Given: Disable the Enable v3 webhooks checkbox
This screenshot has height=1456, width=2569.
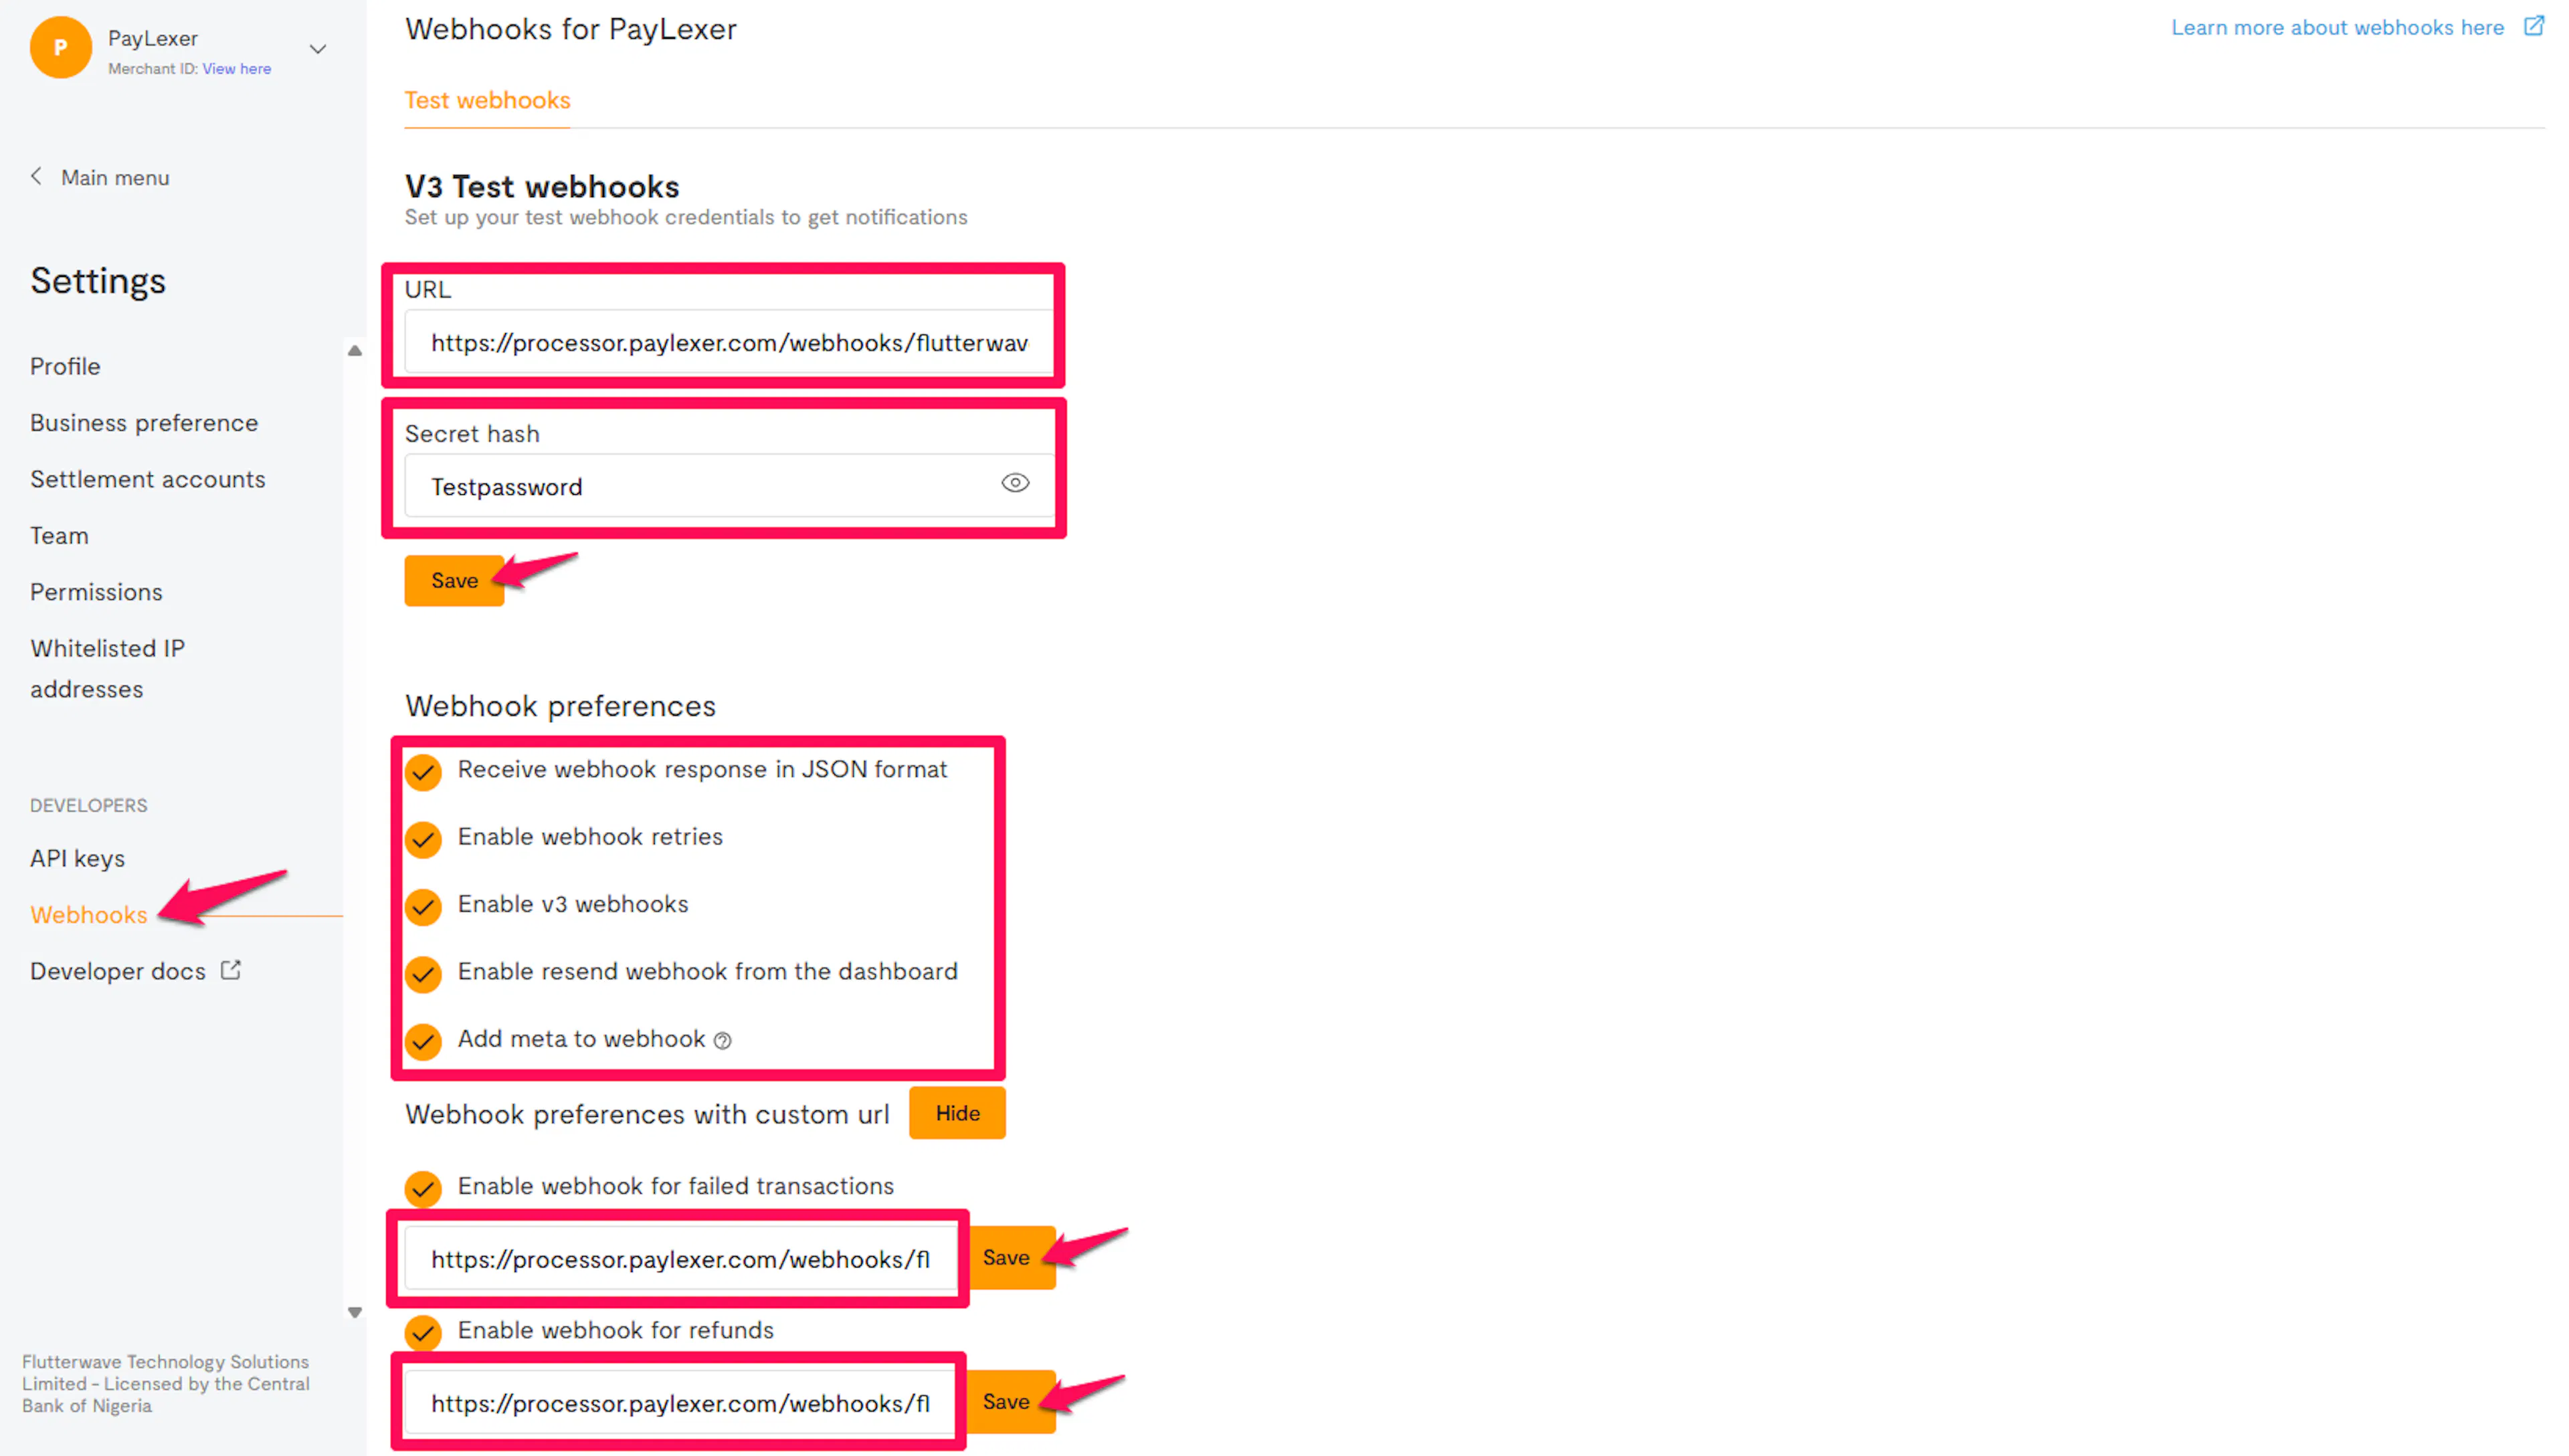Looking at the screenshot, I should [423, 907].
